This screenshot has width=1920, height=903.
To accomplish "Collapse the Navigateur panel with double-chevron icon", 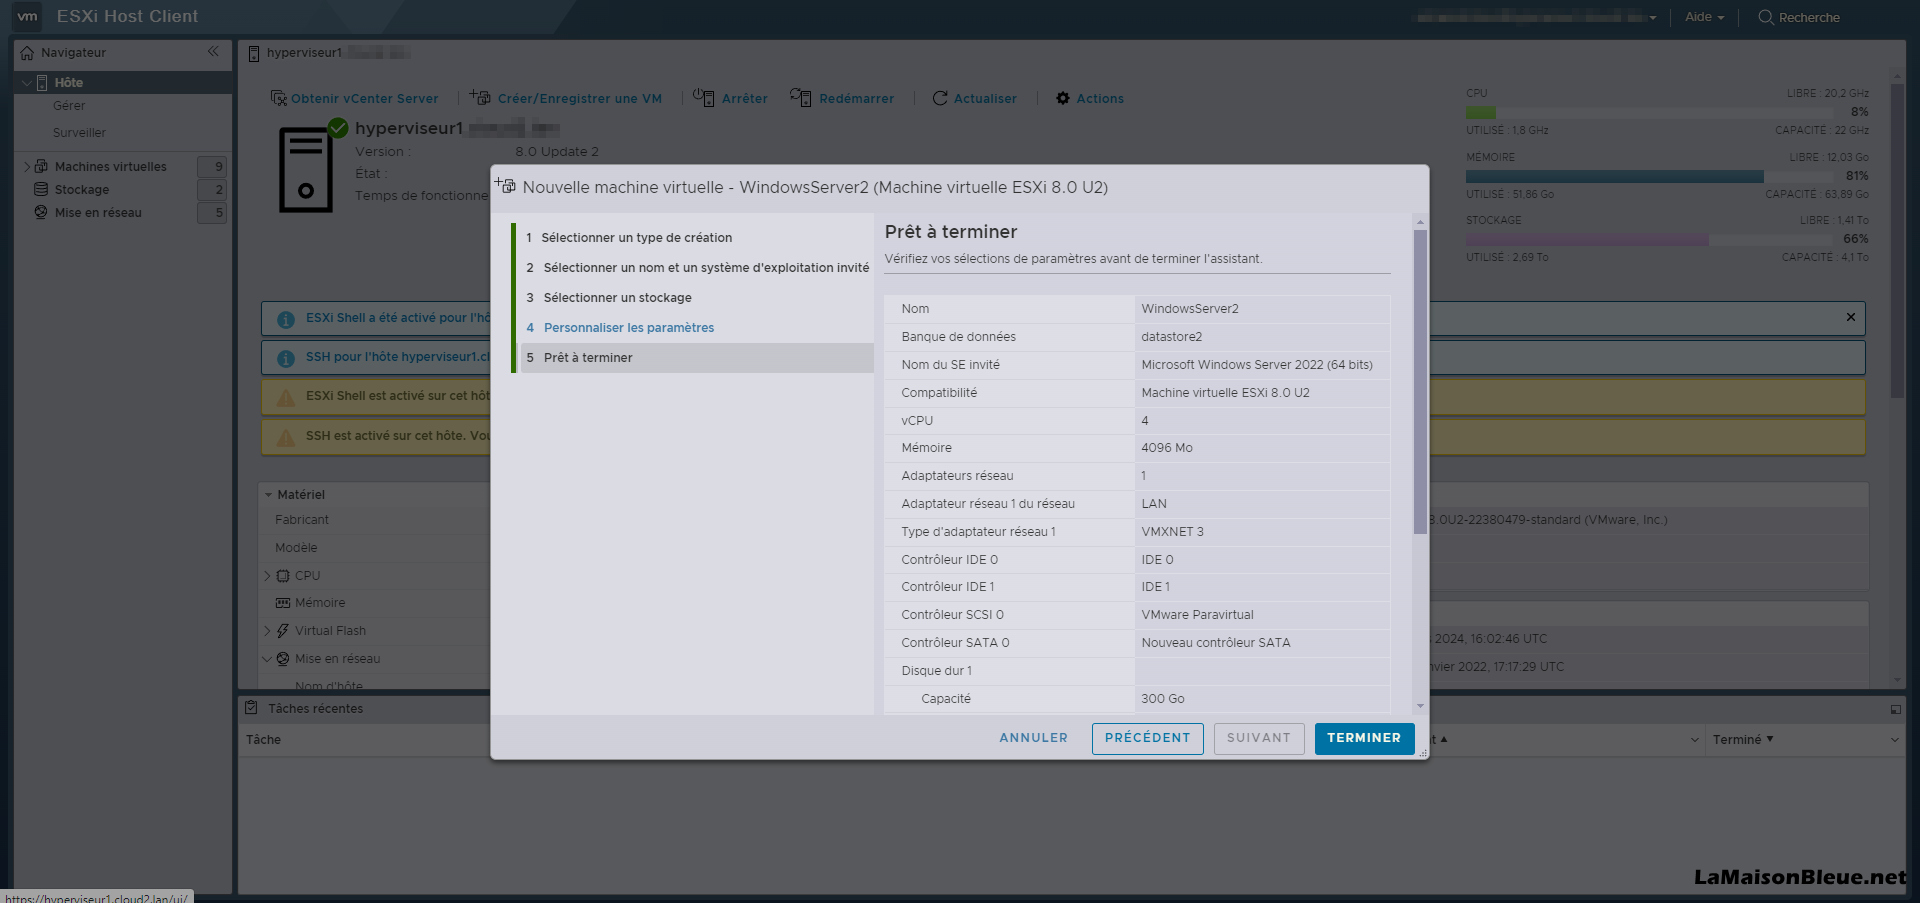I will [x=213, y=52].
